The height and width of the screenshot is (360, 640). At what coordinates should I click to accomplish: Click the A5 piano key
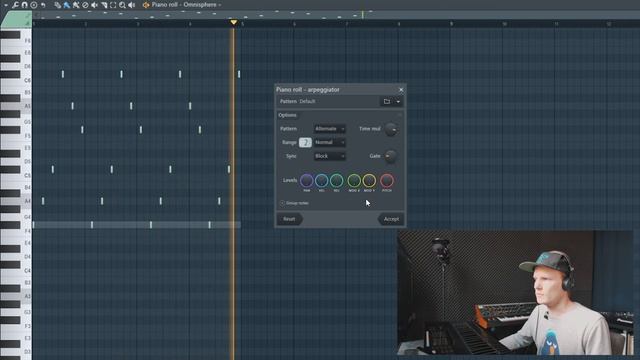click(x=16, y=106)
